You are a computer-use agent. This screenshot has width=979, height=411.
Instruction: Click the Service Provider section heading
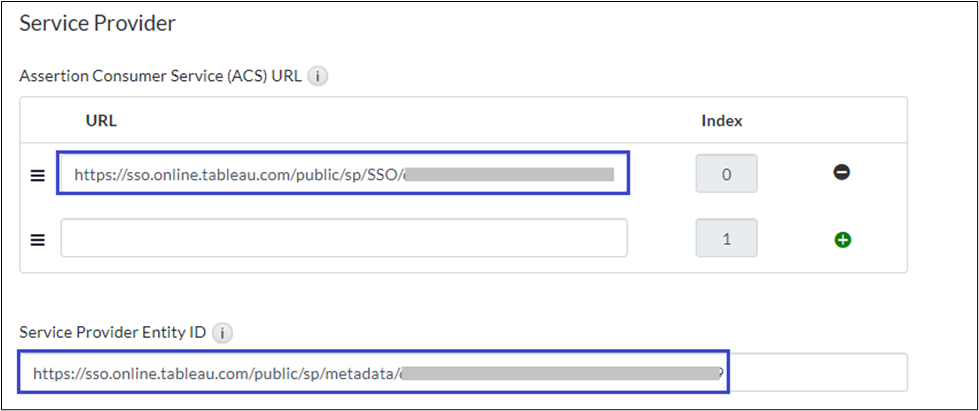pos(97,23)
